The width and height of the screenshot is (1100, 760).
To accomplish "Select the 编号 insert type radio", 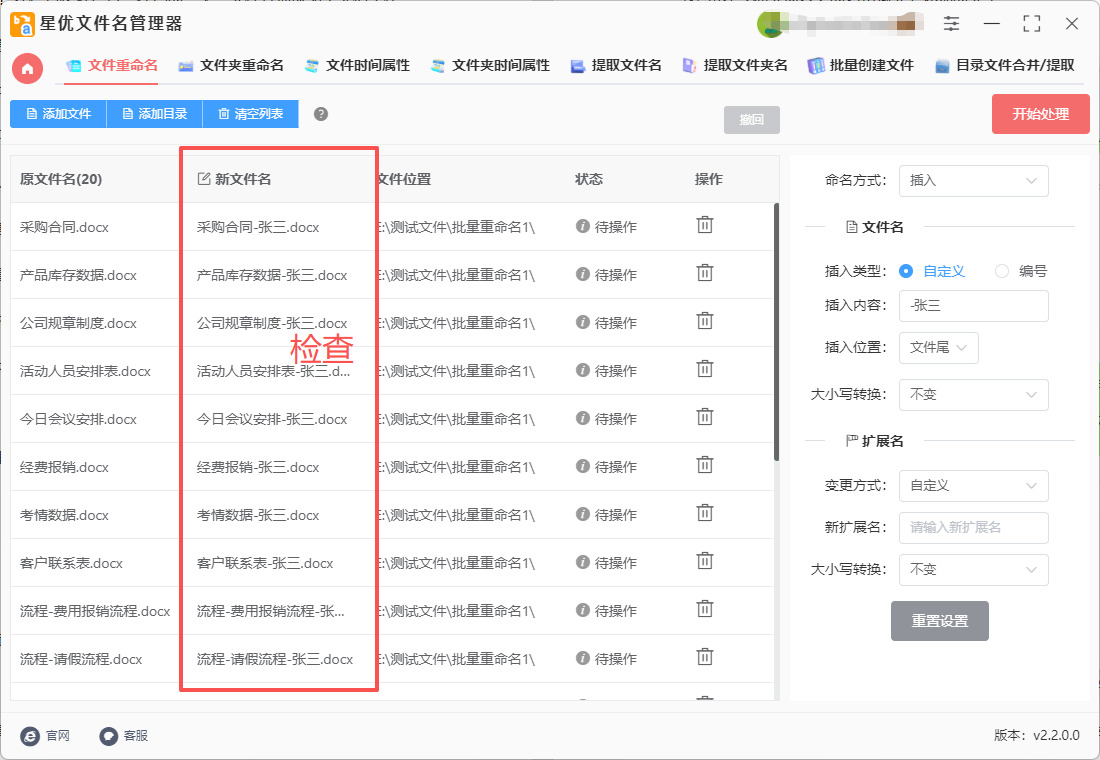I will tap(1002, 271).
